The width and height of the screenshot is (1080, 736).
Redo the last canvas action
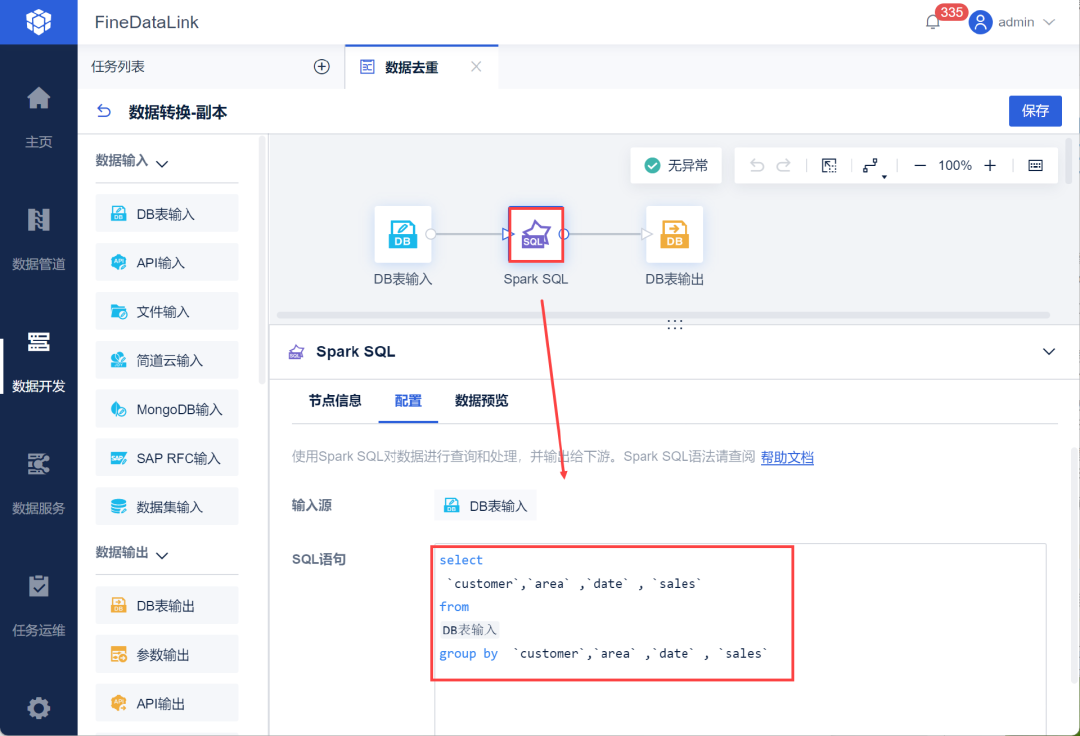783,165
